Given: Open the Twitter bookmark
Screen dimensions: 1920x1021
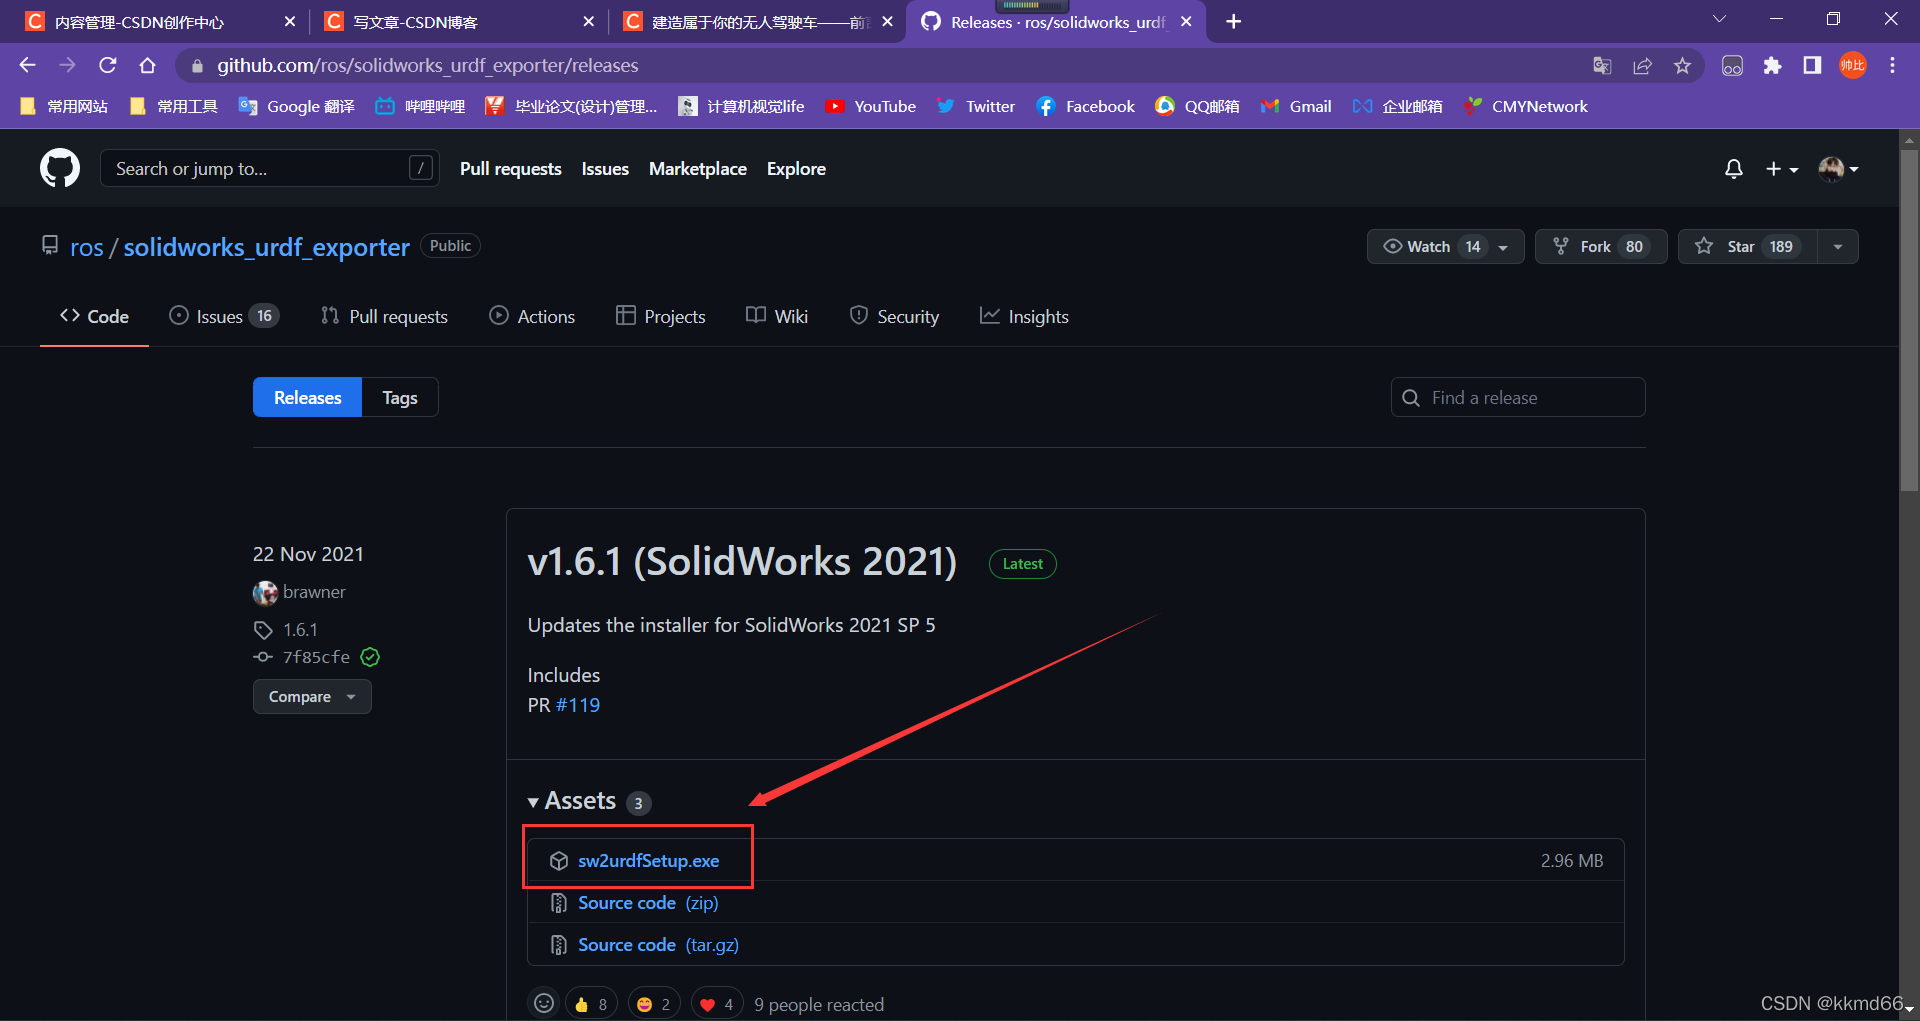Looking at the screenshot, I should (x=976, y=106).
